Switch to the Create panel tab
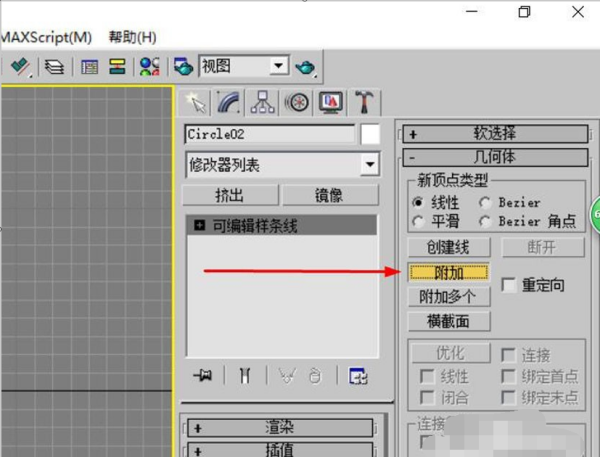The image size is (600, 457). pyautogui.click(x=196, y=103)
